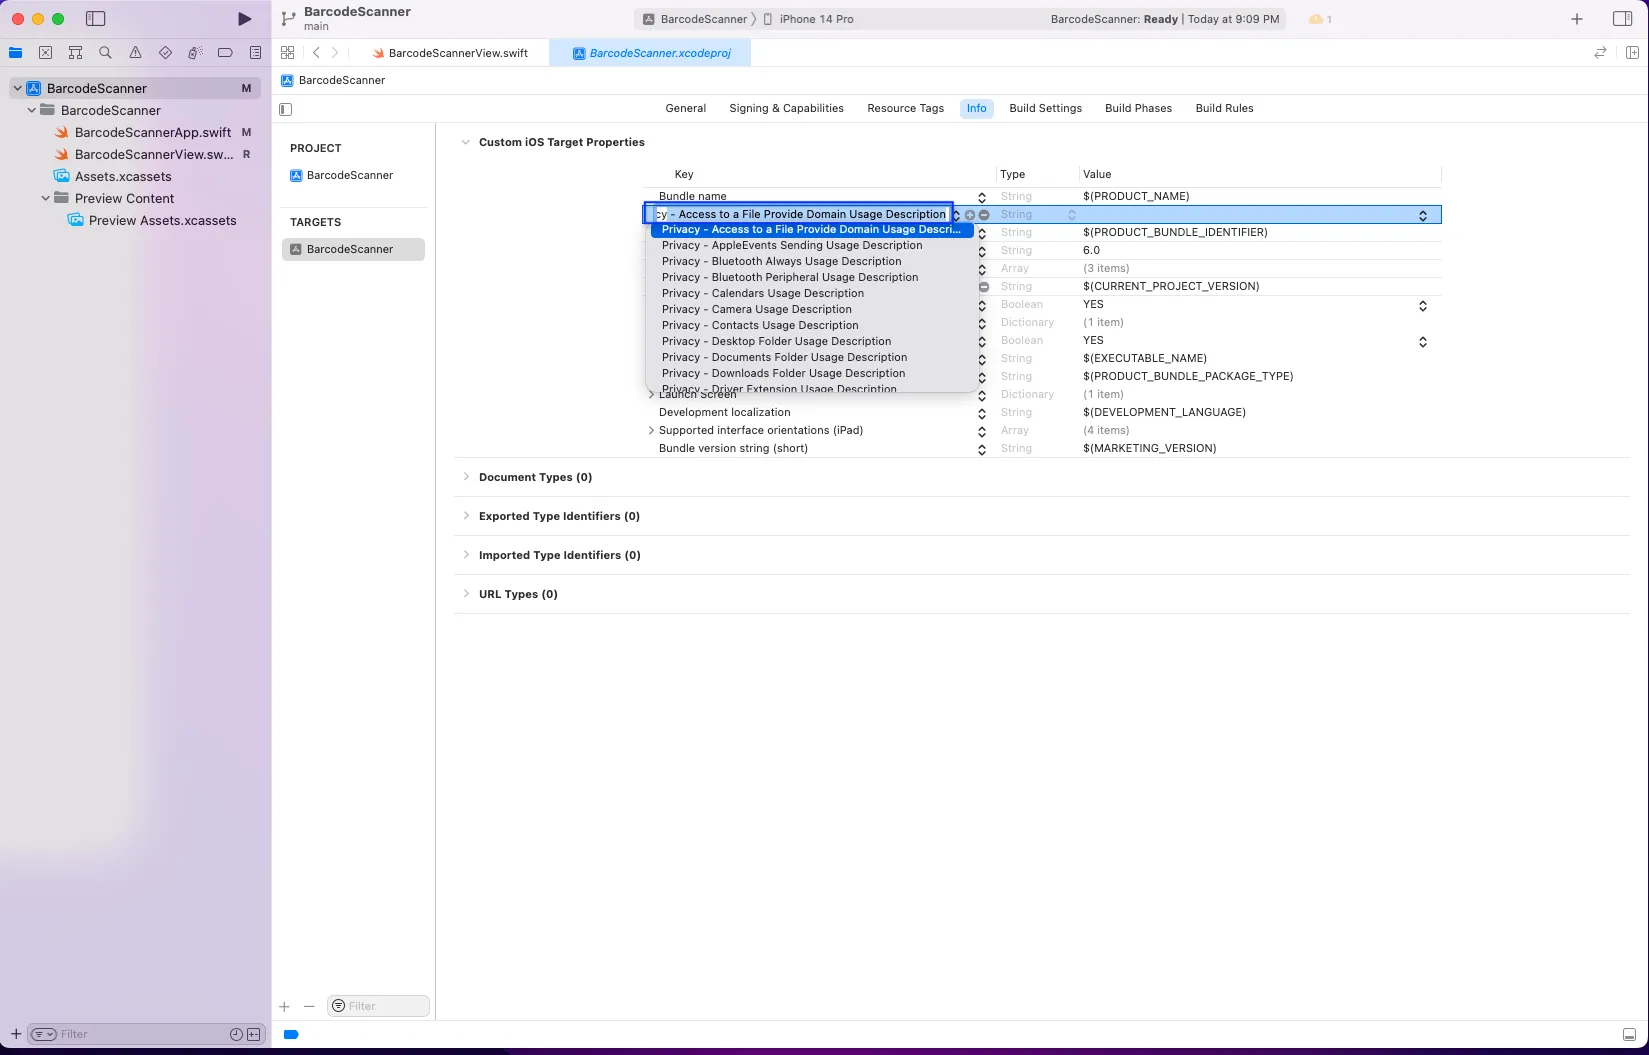This screenshot has height=1055, width=1649.
Task: Click the related items grid icon
Action: click(288, 53)
